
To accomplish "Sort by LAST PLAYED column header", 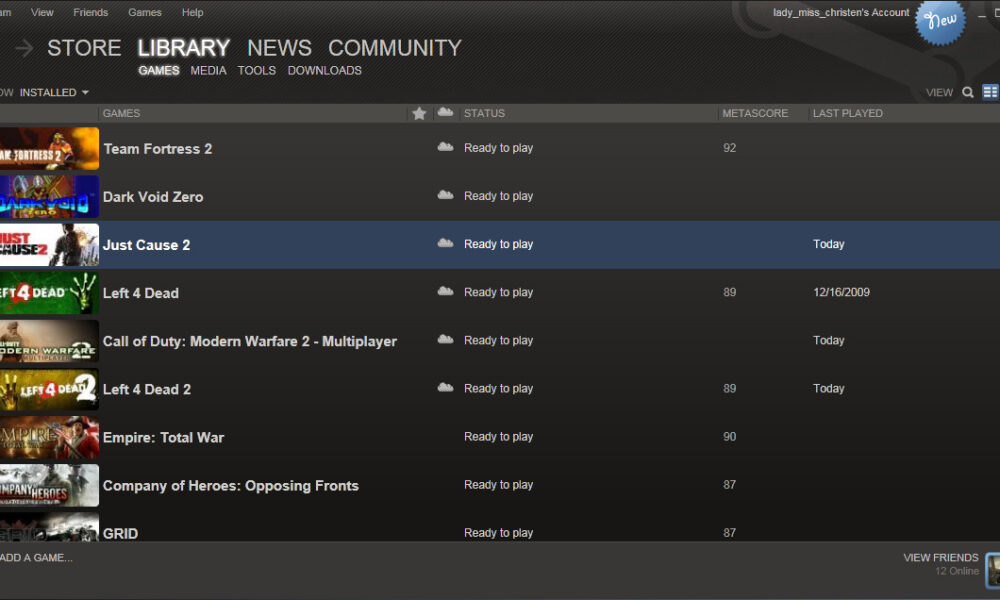I will [848, 113].
